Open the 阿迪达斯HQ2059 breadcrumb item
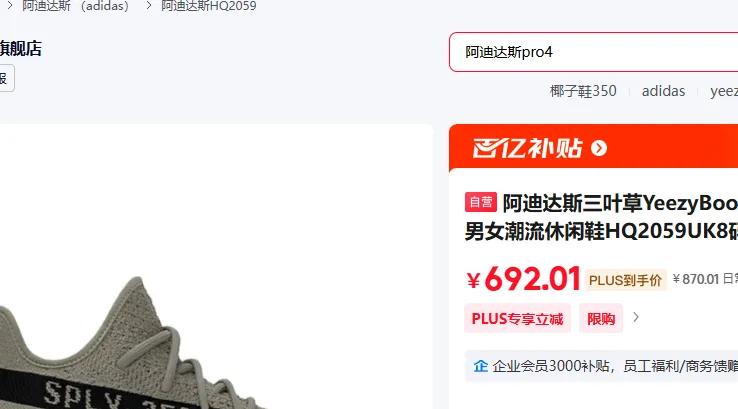 click(209, 6)
